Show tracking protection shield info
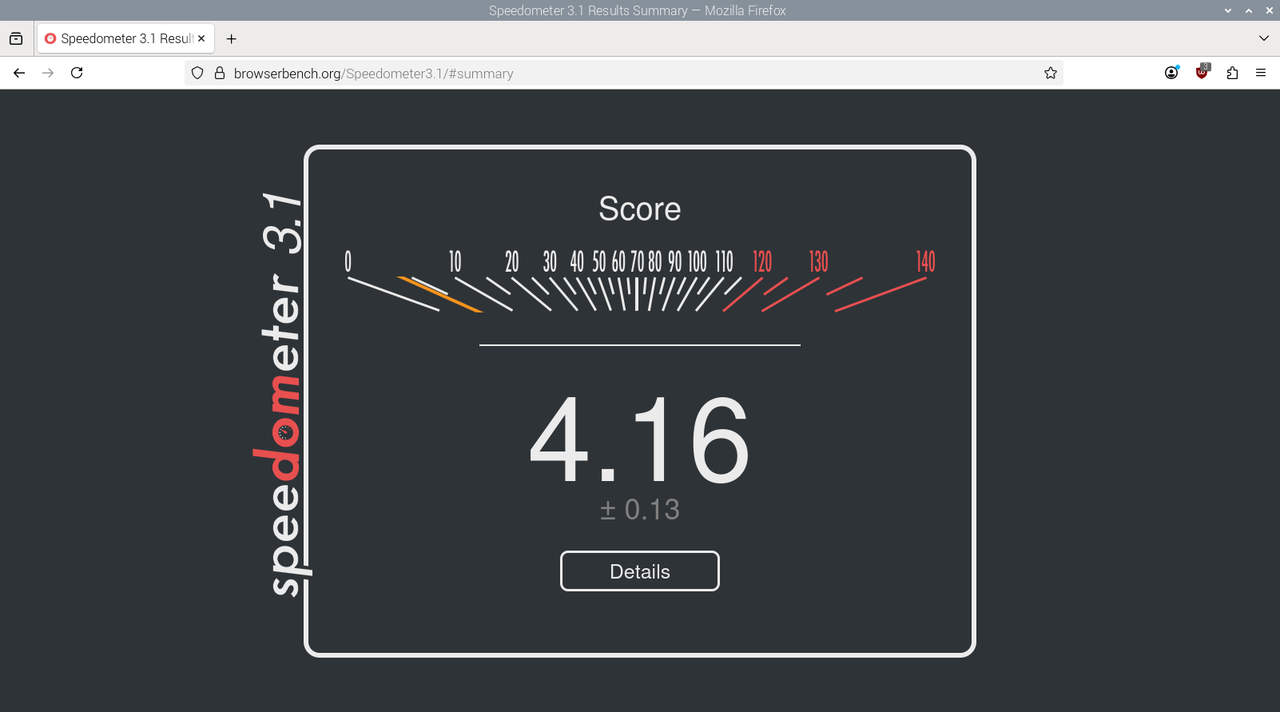Screen dimensions: 1280x712 197,73
